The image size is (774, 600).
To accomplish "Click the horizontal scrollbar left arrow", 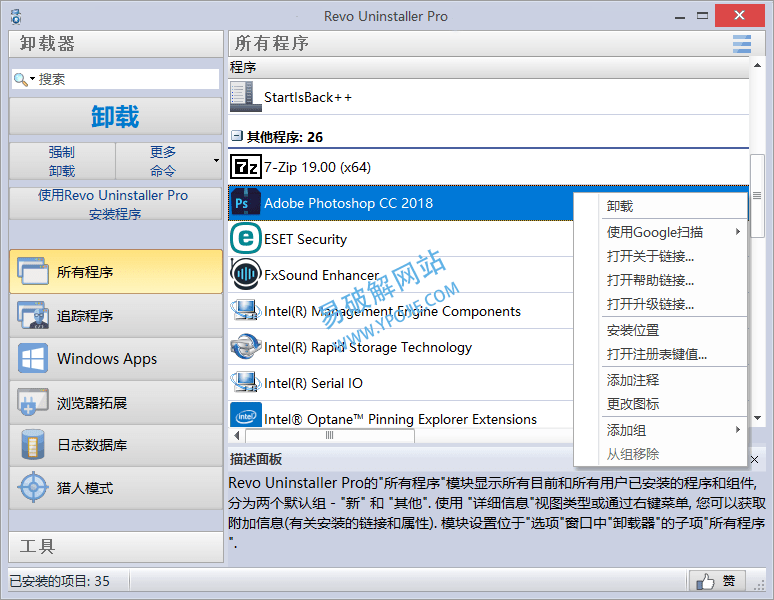I will coord(237,435).
